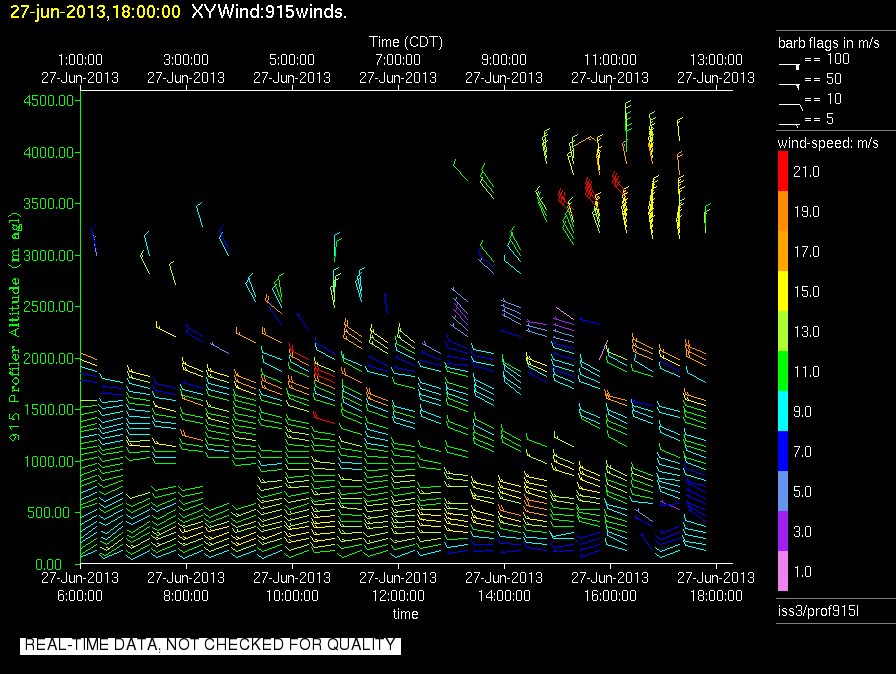The height and width of the screenshot is (674, 896).
Task: Click the '16:00:00' bottom axis tick label
Action: point(610,596)
